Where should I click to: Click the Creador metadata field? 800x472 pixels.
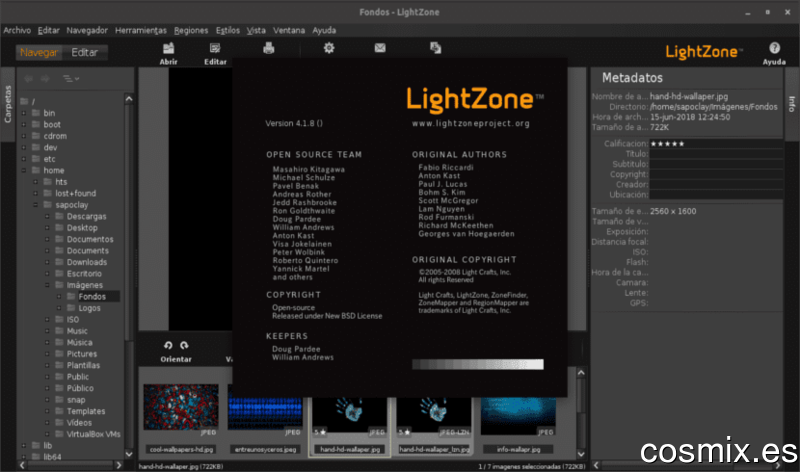[716, 185]
